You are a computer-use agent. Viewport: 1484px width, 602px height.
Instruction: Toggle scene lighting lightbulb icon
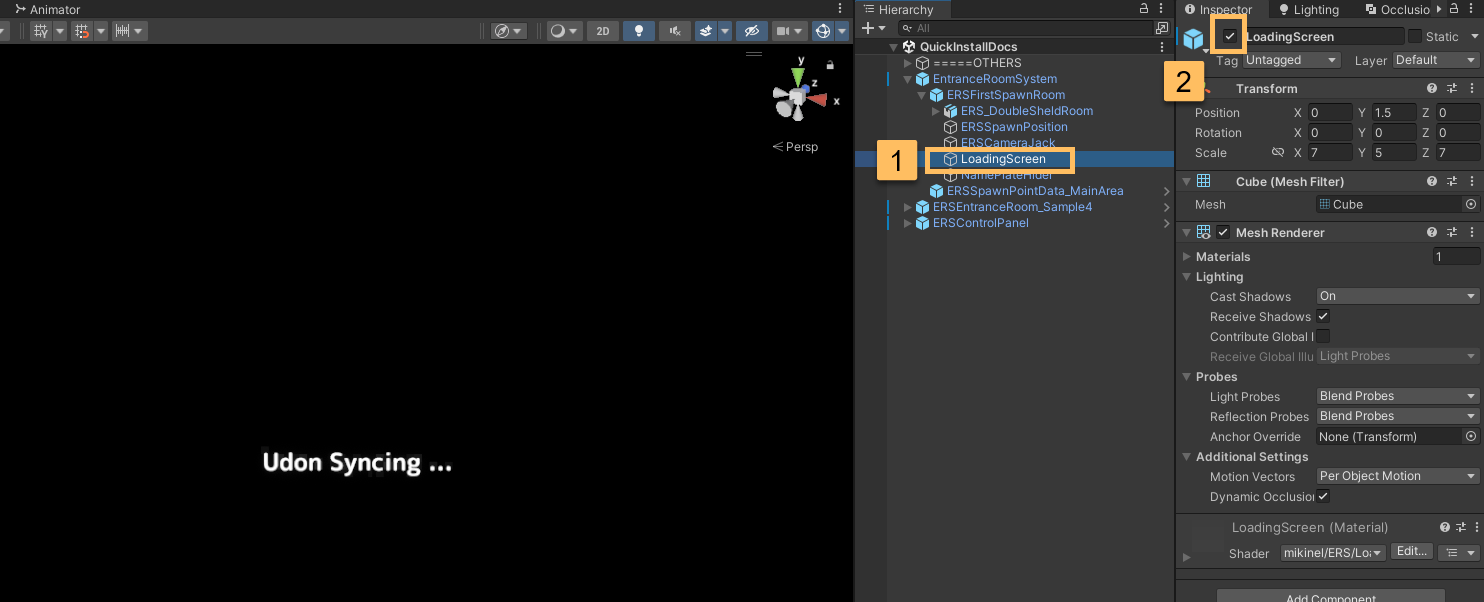coord(638,31)
